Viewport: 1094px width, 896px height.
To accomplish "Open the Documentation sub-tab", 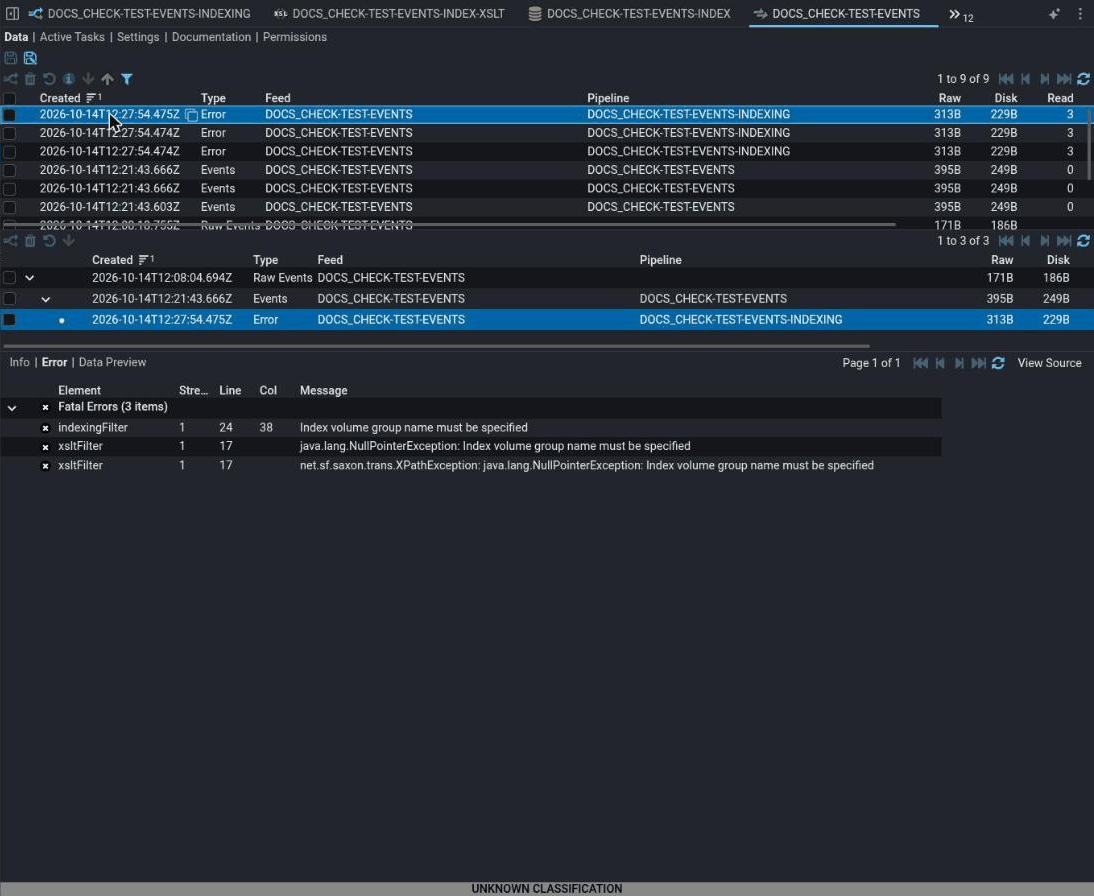I will (211, 37).
